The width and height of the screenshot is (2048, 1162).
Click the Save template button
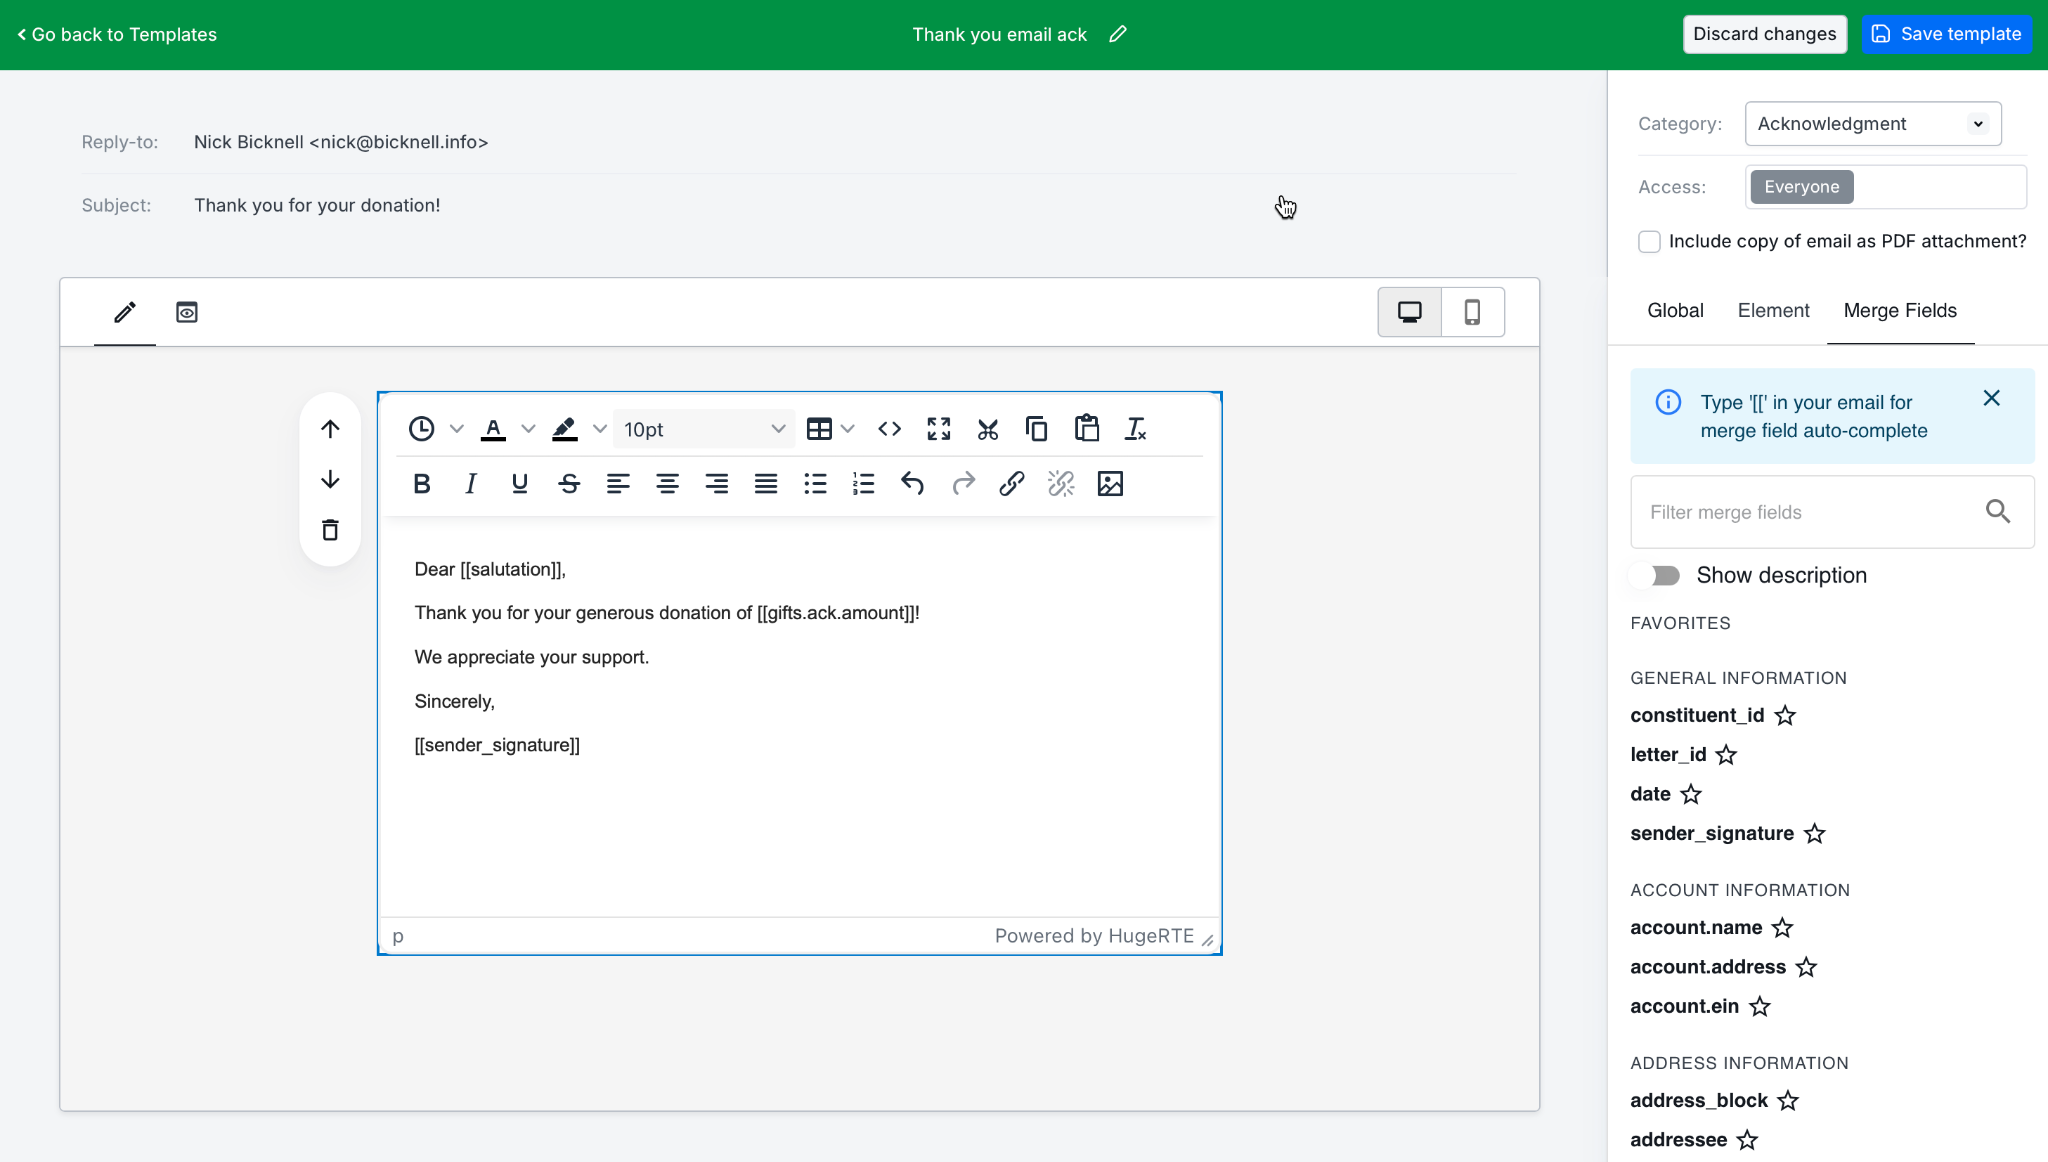point(1946,34)
